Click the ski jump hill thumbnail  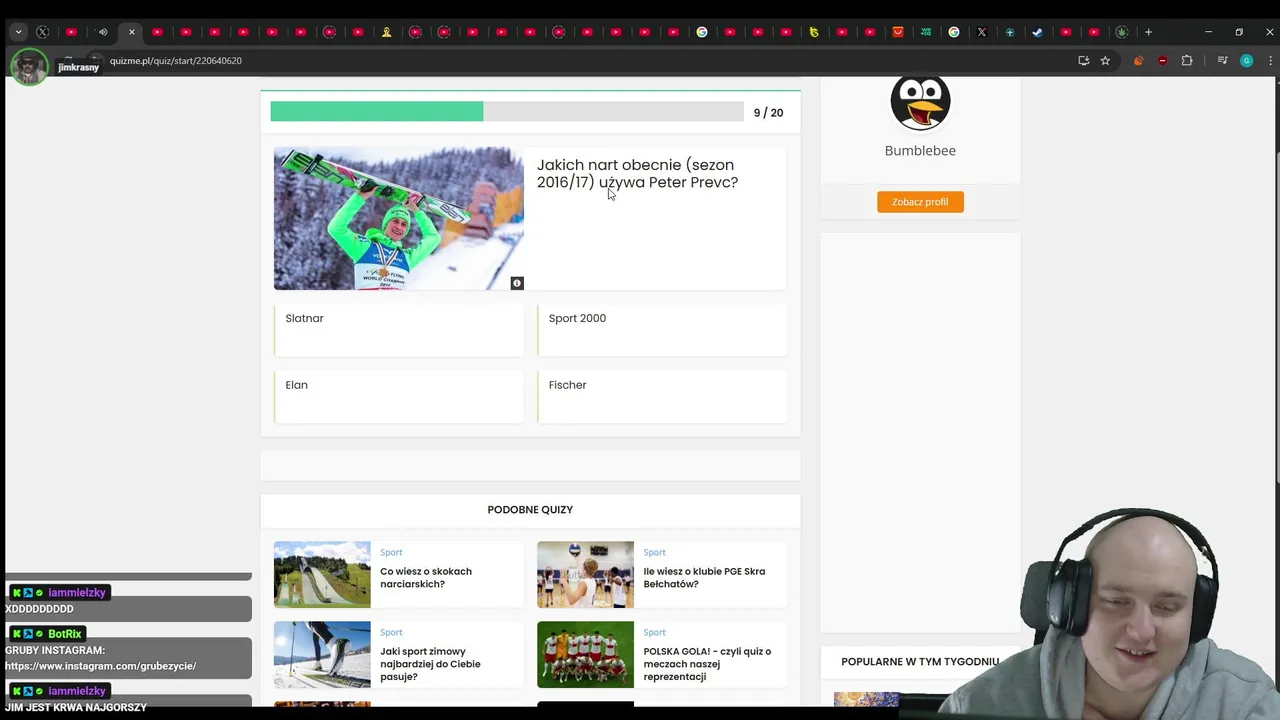(322, 575)
